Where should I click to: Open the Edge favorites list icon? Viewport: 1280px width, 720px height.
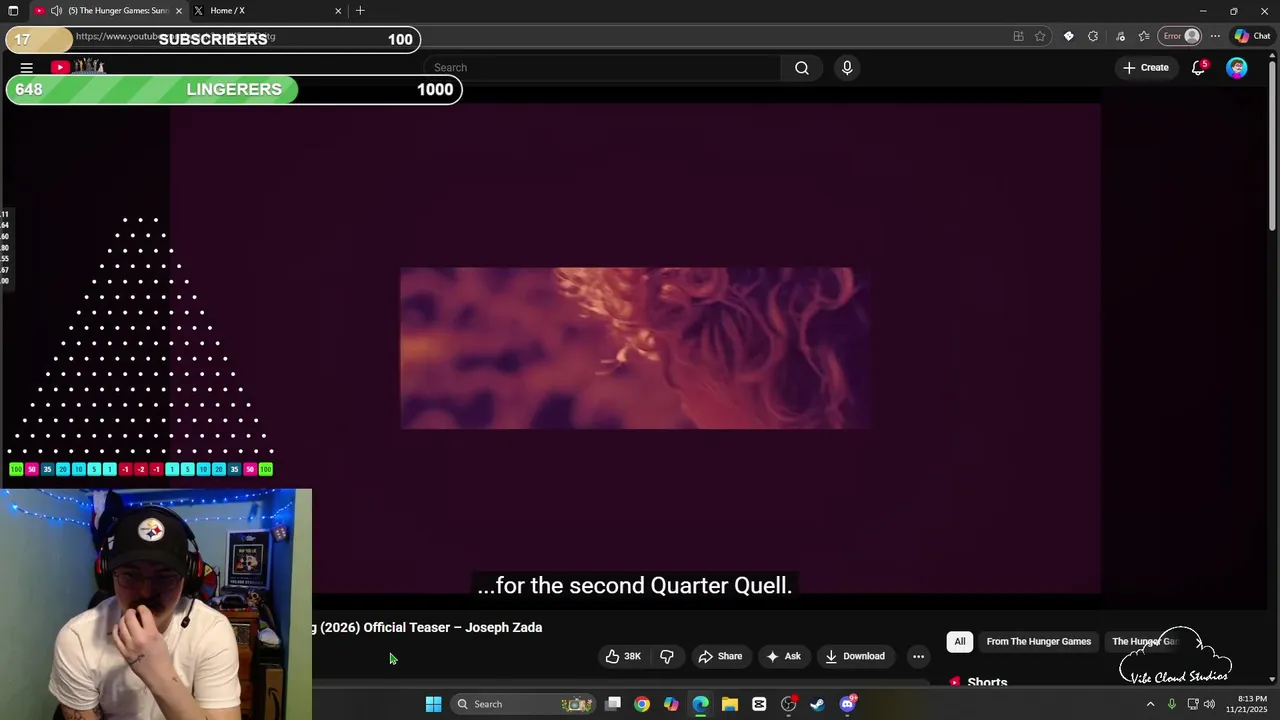(x=1144, y=36)
